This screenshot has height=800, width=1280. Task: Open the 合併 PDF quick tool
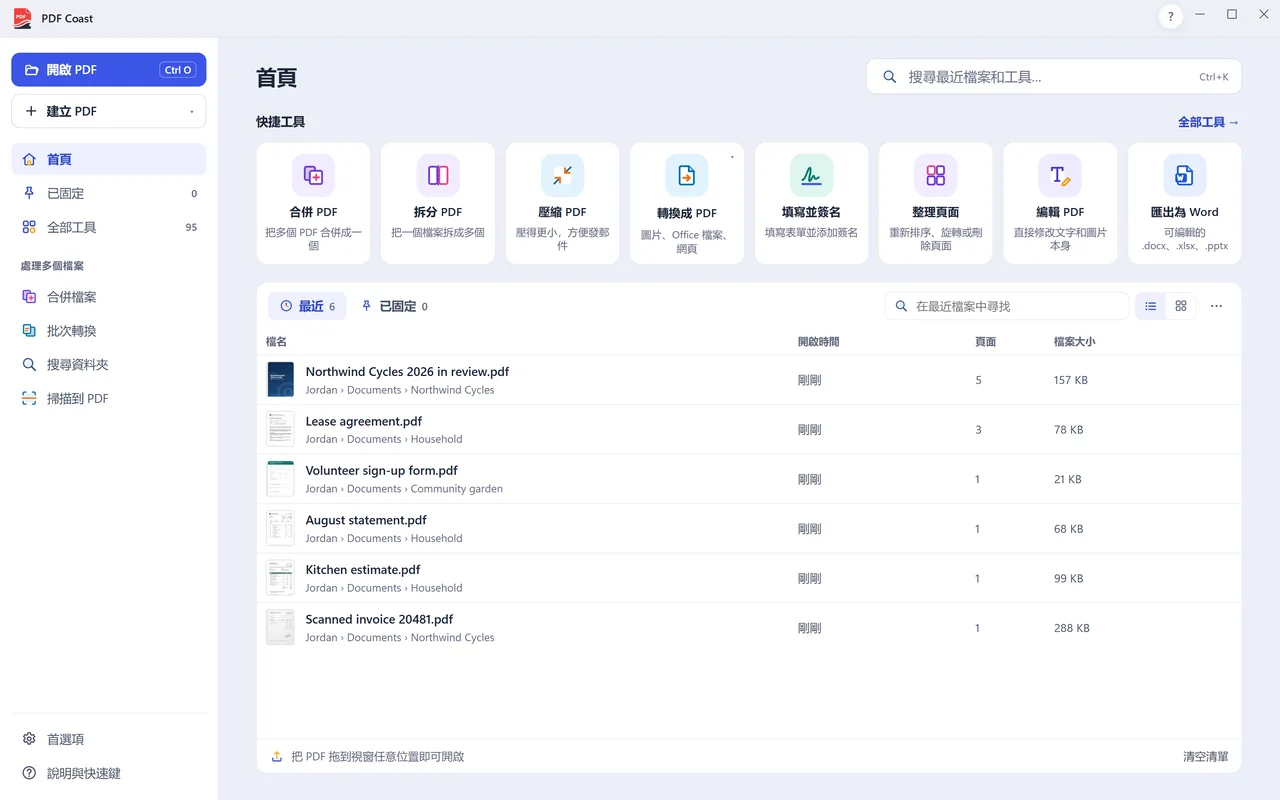[x=313, y=203]
